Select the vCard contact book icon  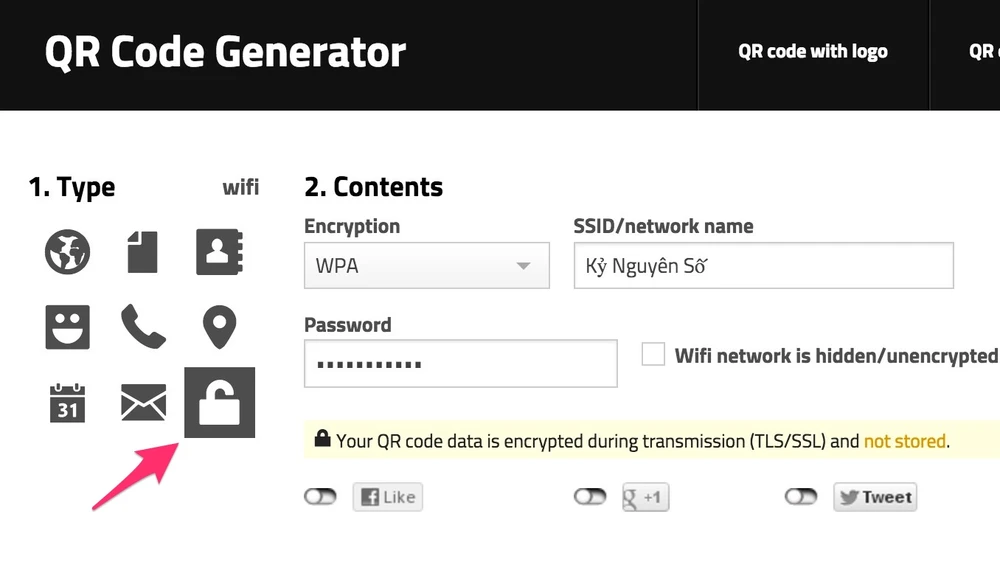[x=219, y=251]
